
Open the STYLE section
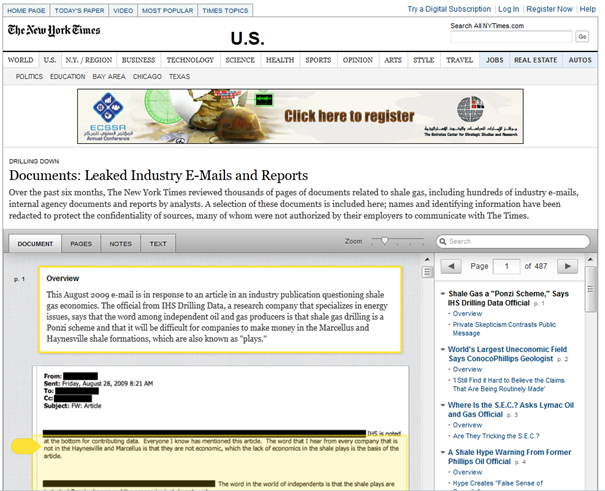(x=424, y=60)
